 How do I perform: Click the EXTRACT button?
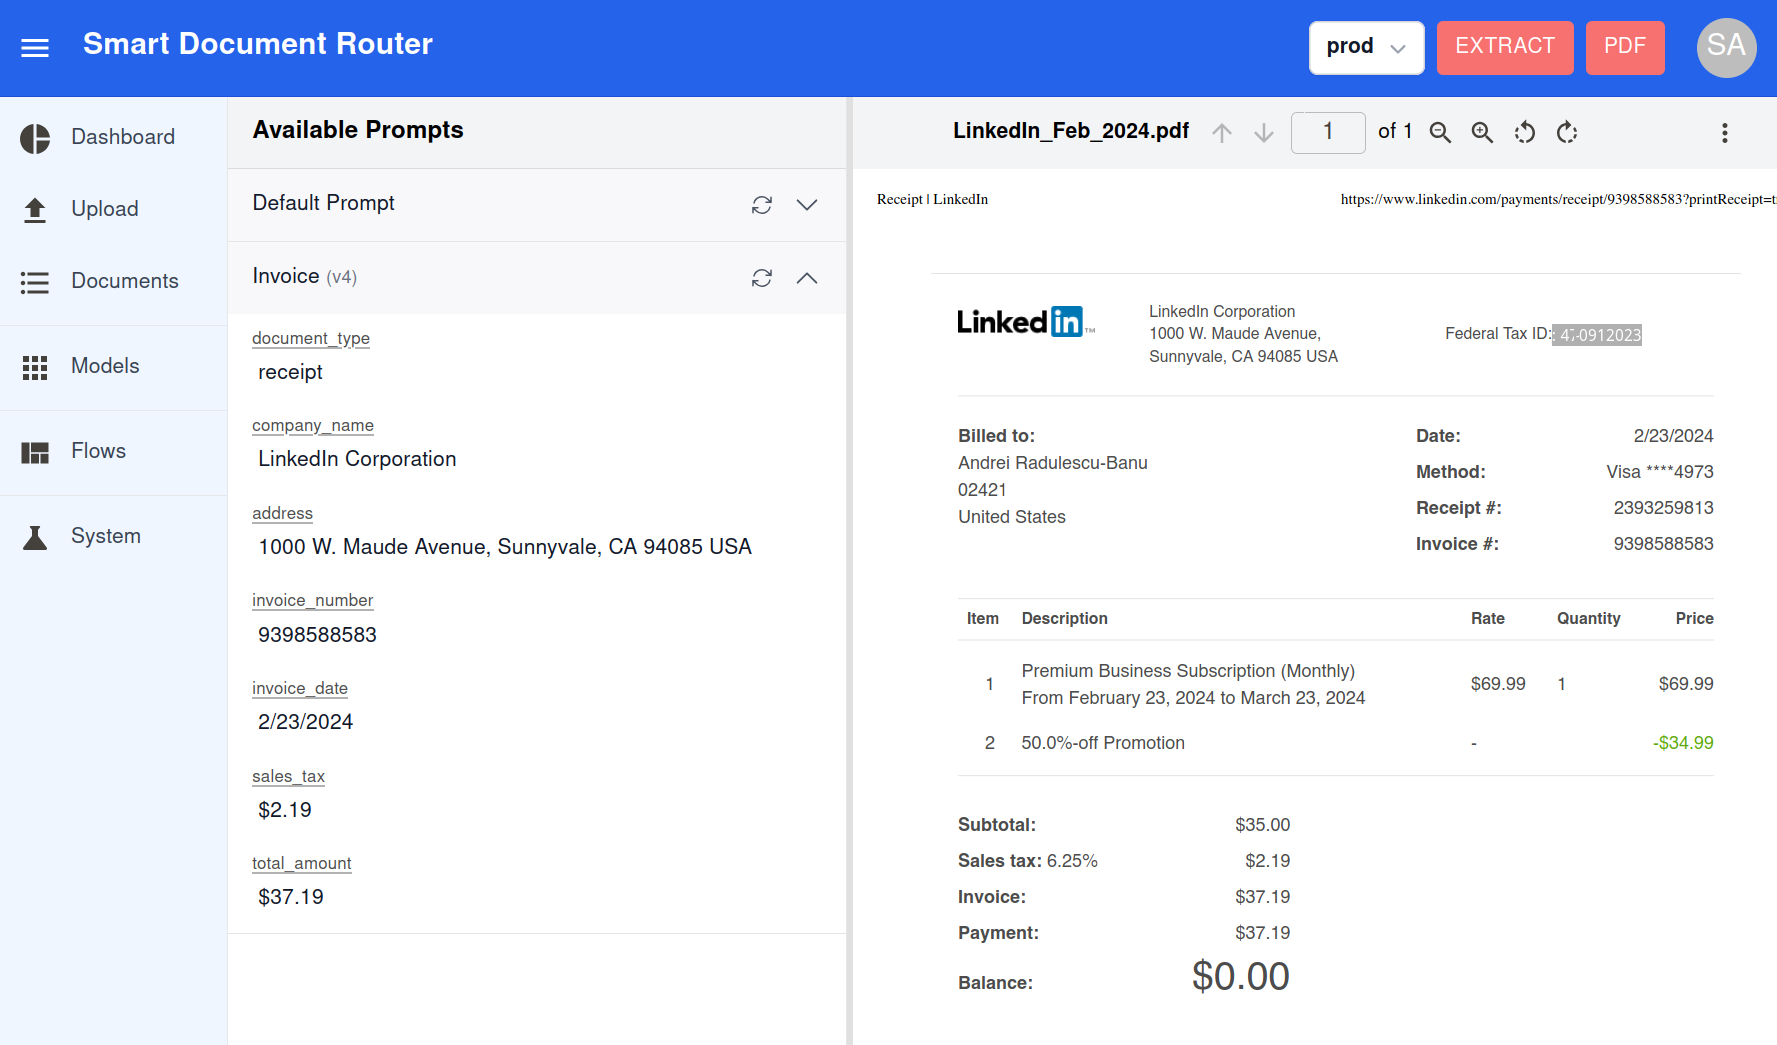[x=1504, y=47]
